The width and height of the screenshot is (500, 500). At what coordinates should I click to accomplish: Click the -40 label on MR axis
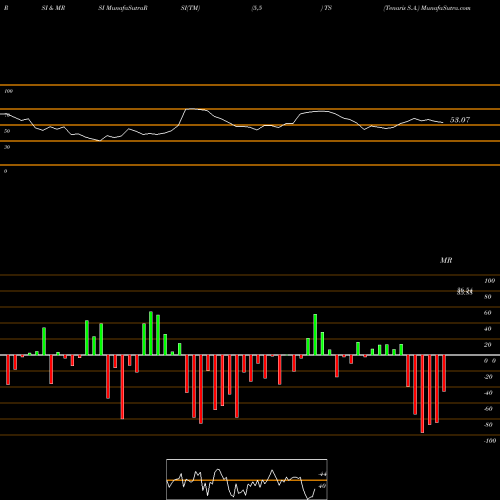point(488,393)
